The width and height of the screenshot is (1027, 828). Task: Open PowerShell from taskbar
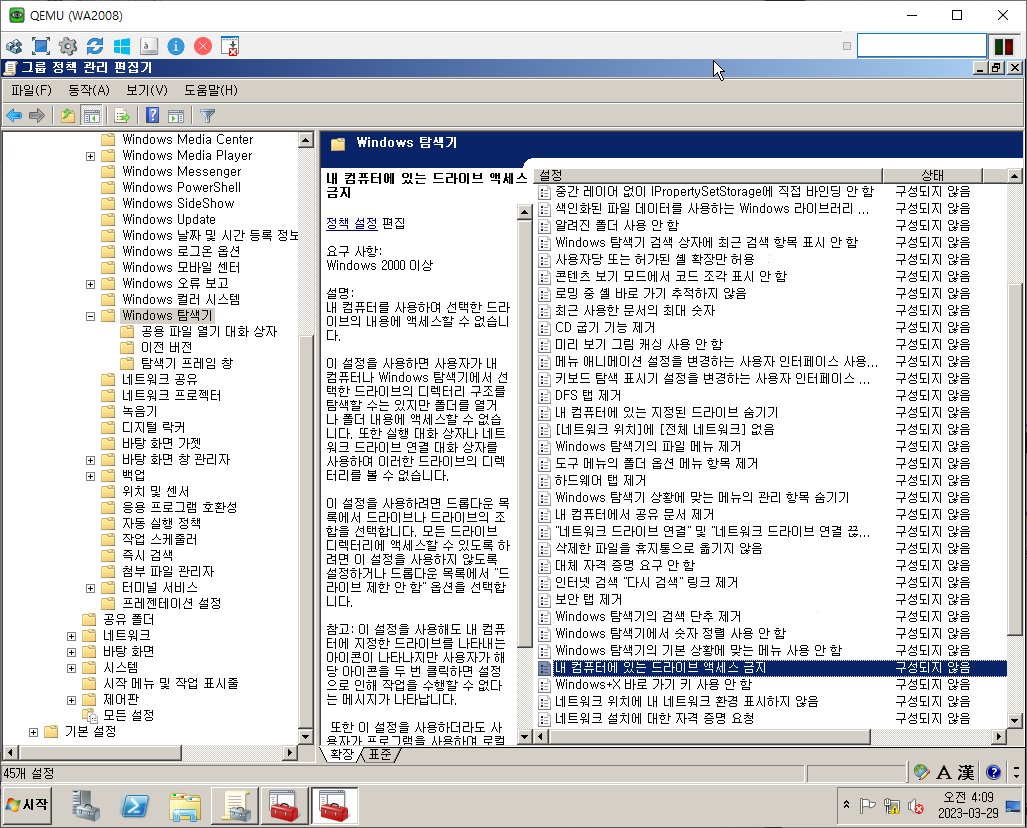(135, 805)
